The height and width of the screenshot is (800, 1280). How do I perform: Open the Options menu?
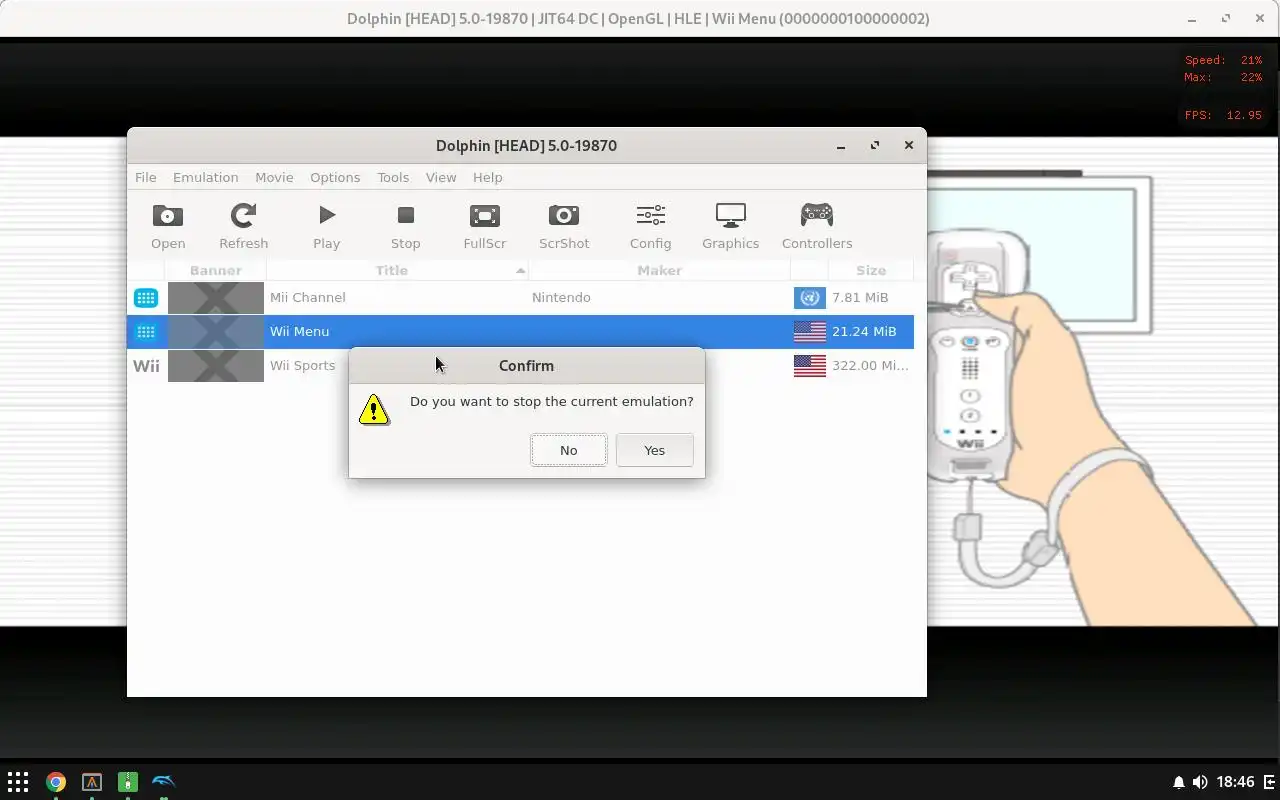335,177
